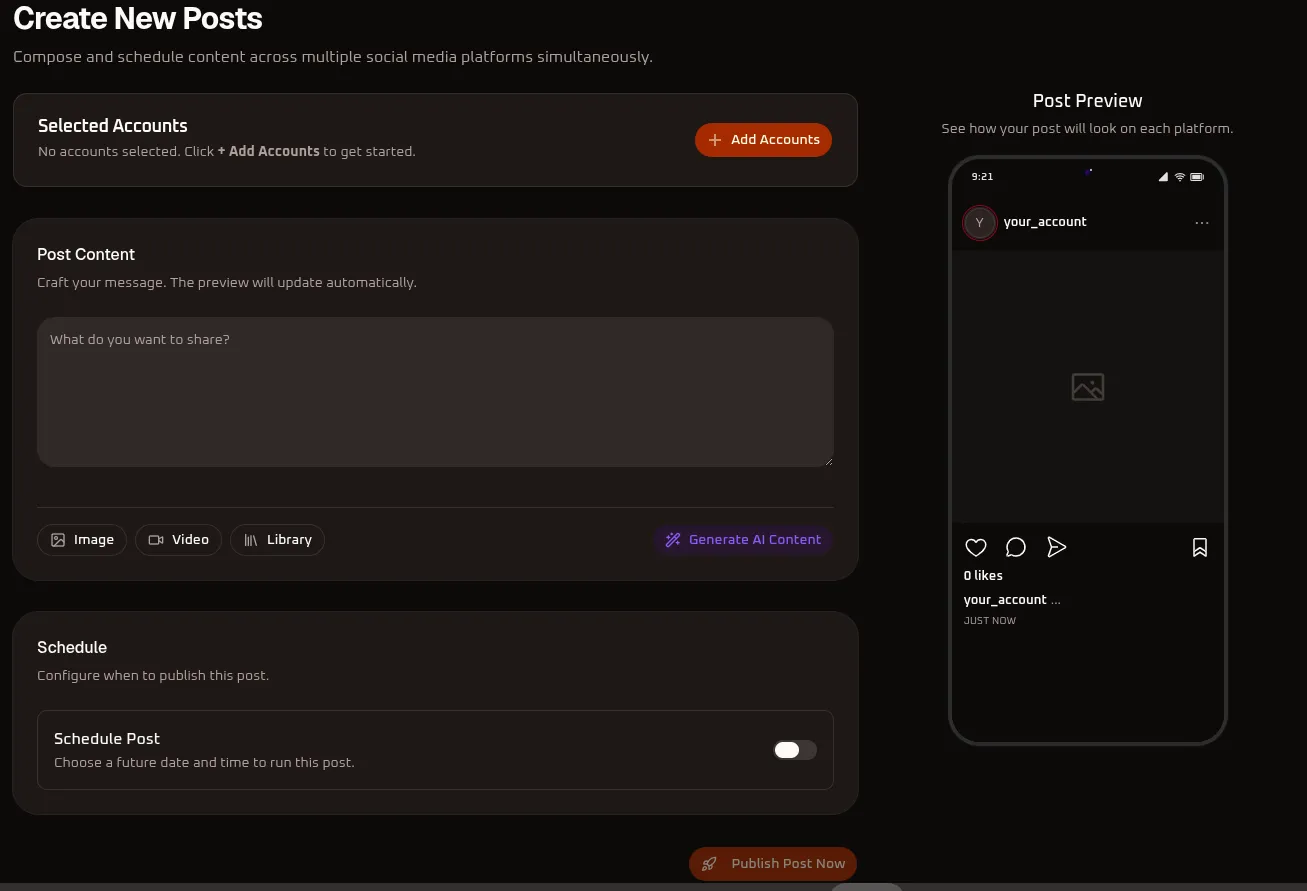The width and height of the screenshot is (1307, 891).
Task: Click Publish Post Now
Action: coord(773,864)
